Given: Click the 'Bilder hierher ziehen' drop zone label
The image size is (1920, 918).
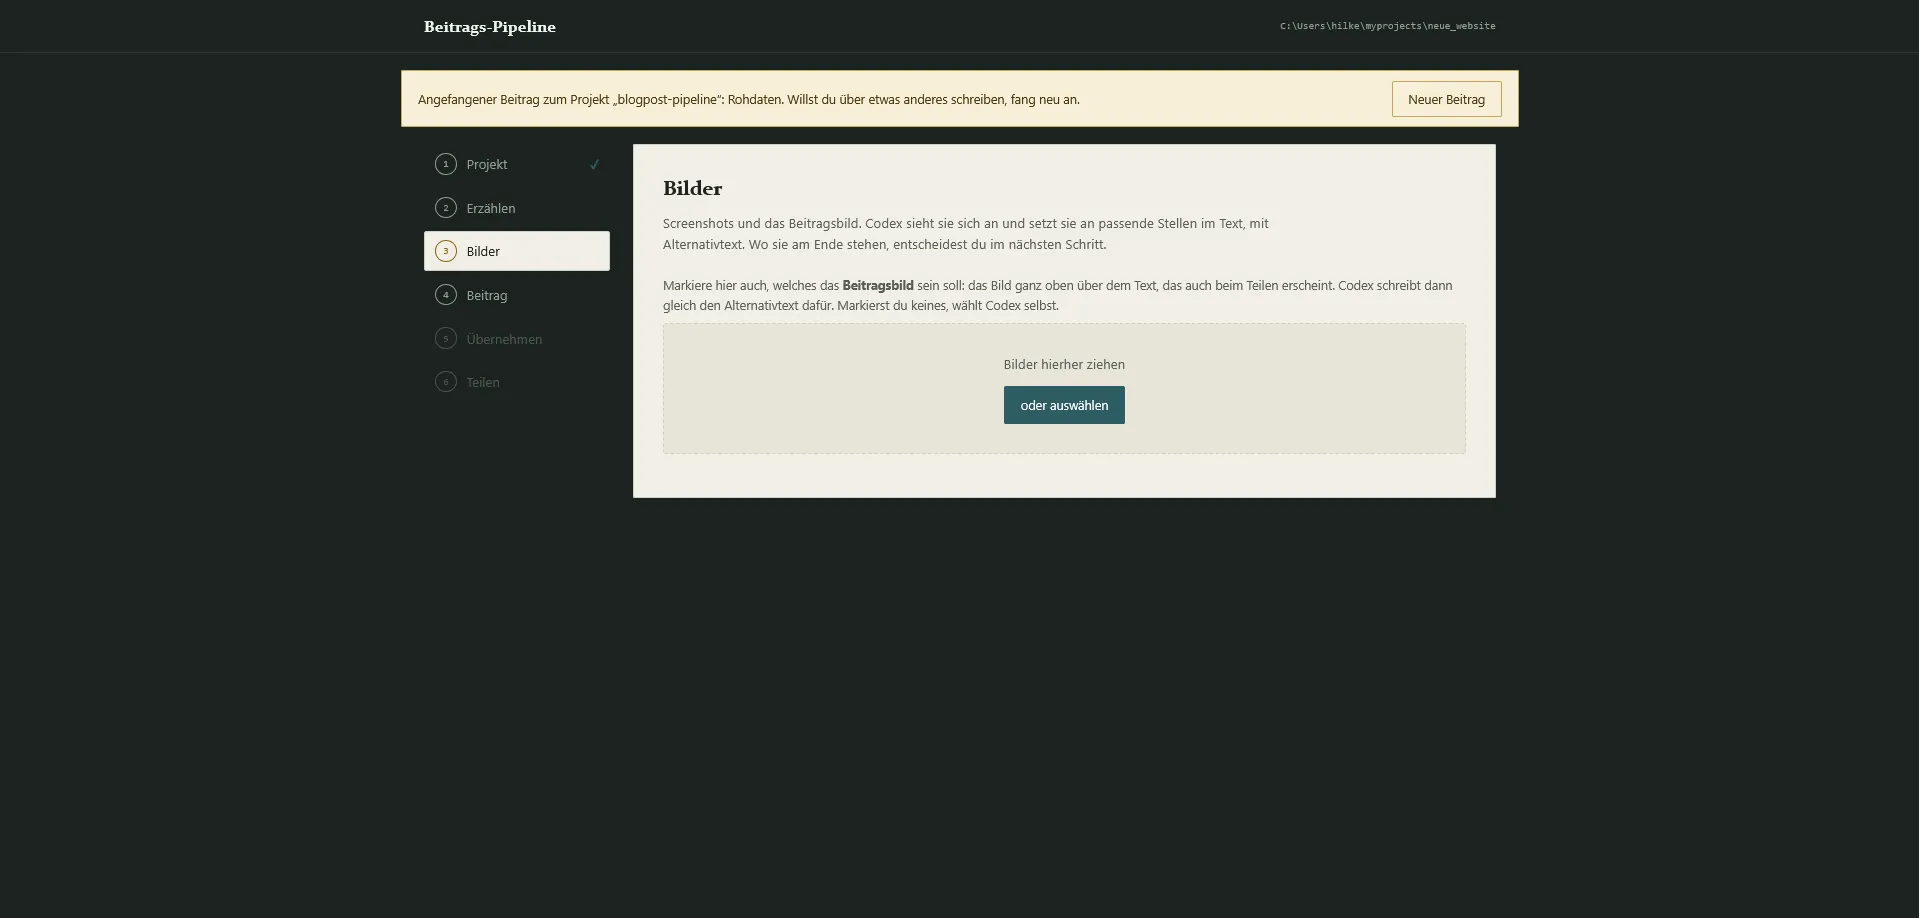Looking at the screenshot, I should 1064,364.
